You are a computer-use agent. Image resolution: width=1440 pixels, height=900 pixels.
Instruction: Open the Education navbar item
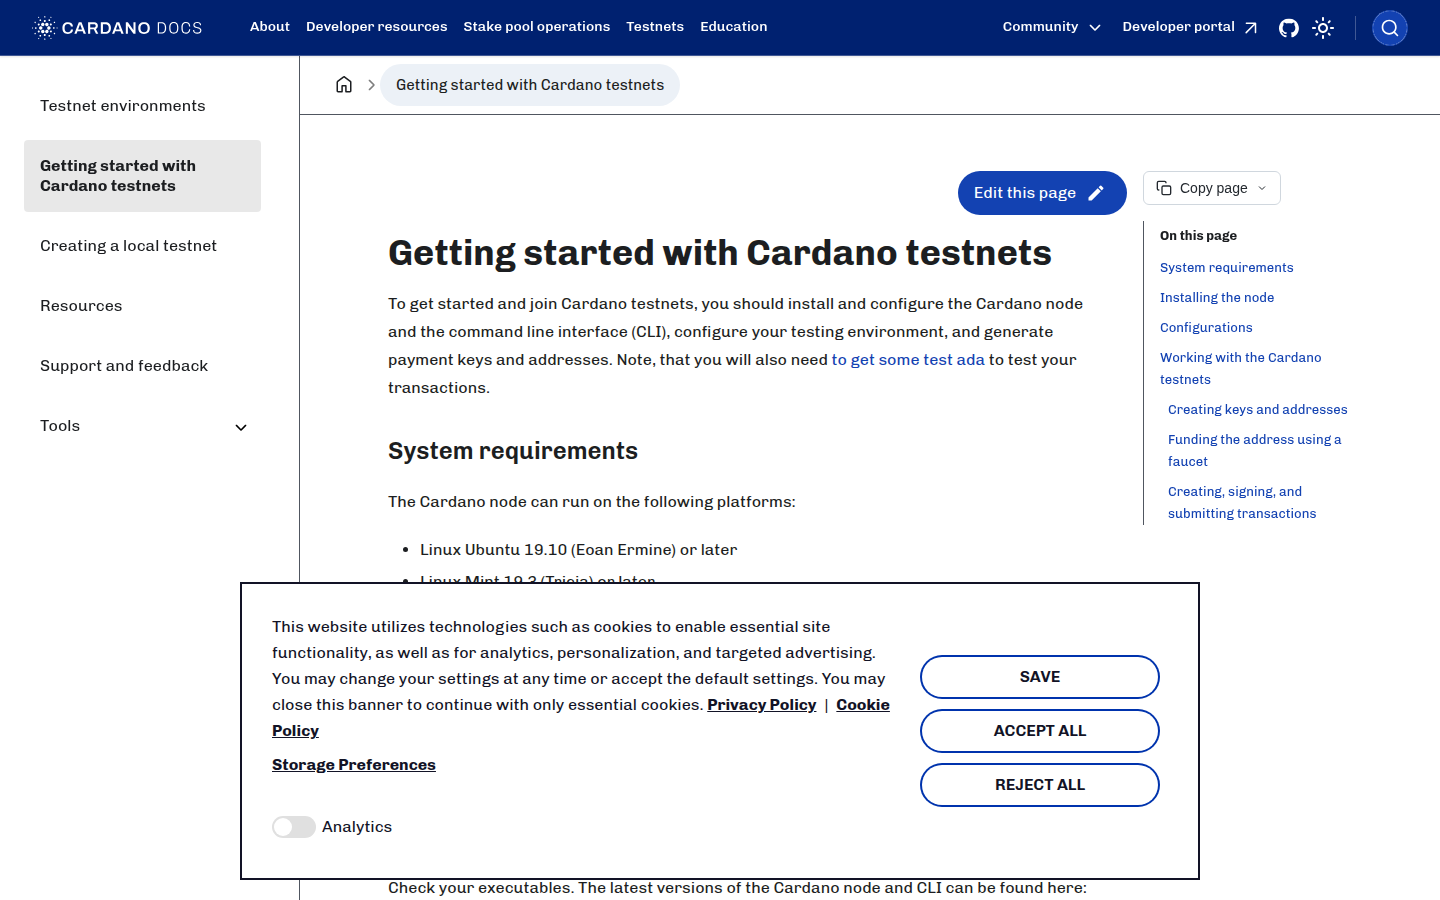tap(734, 27)
